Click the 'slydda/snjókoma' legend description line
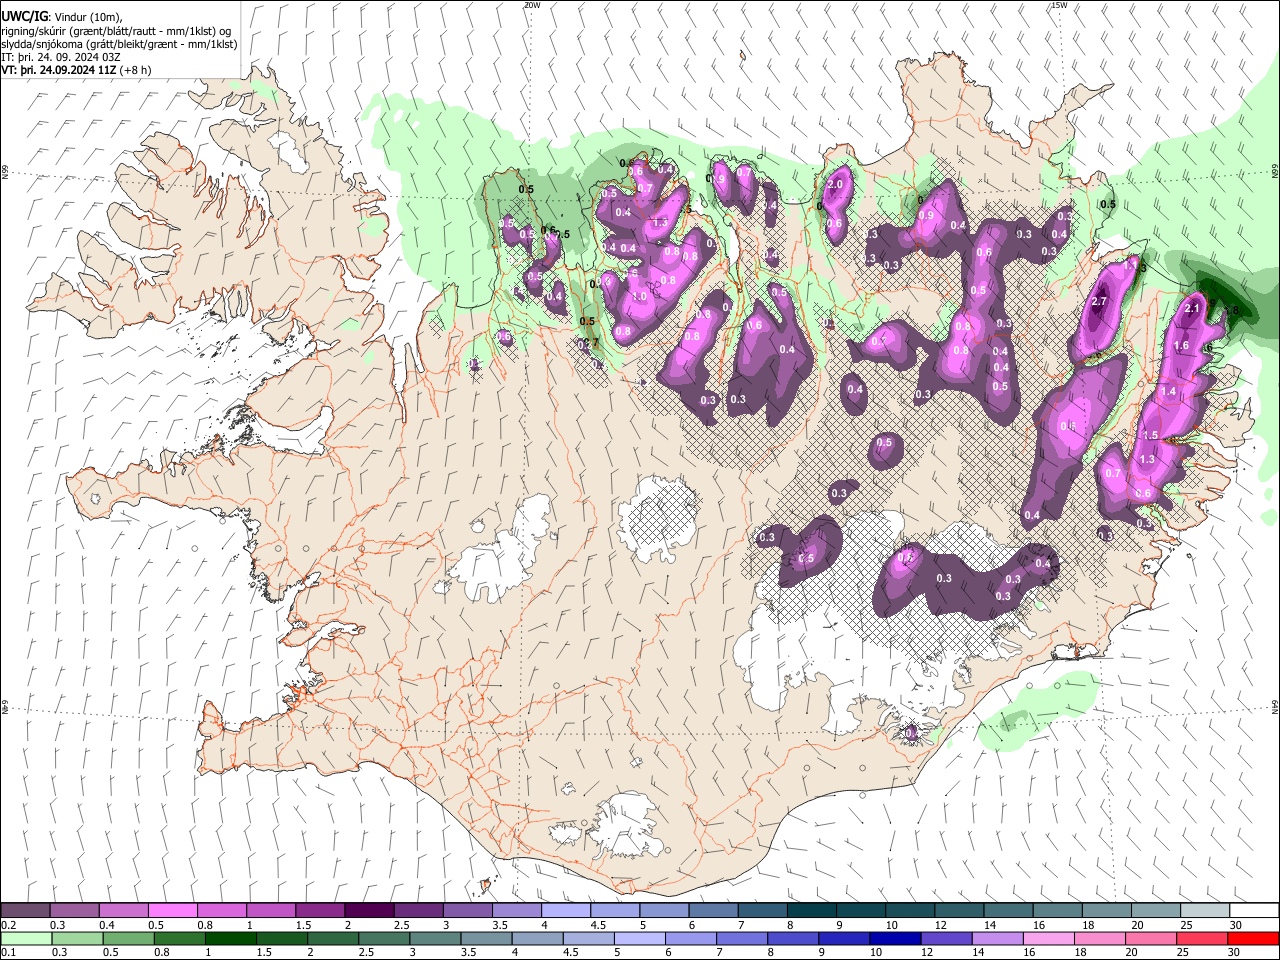This screenshot has width=1280, height=960. point(119,45)
